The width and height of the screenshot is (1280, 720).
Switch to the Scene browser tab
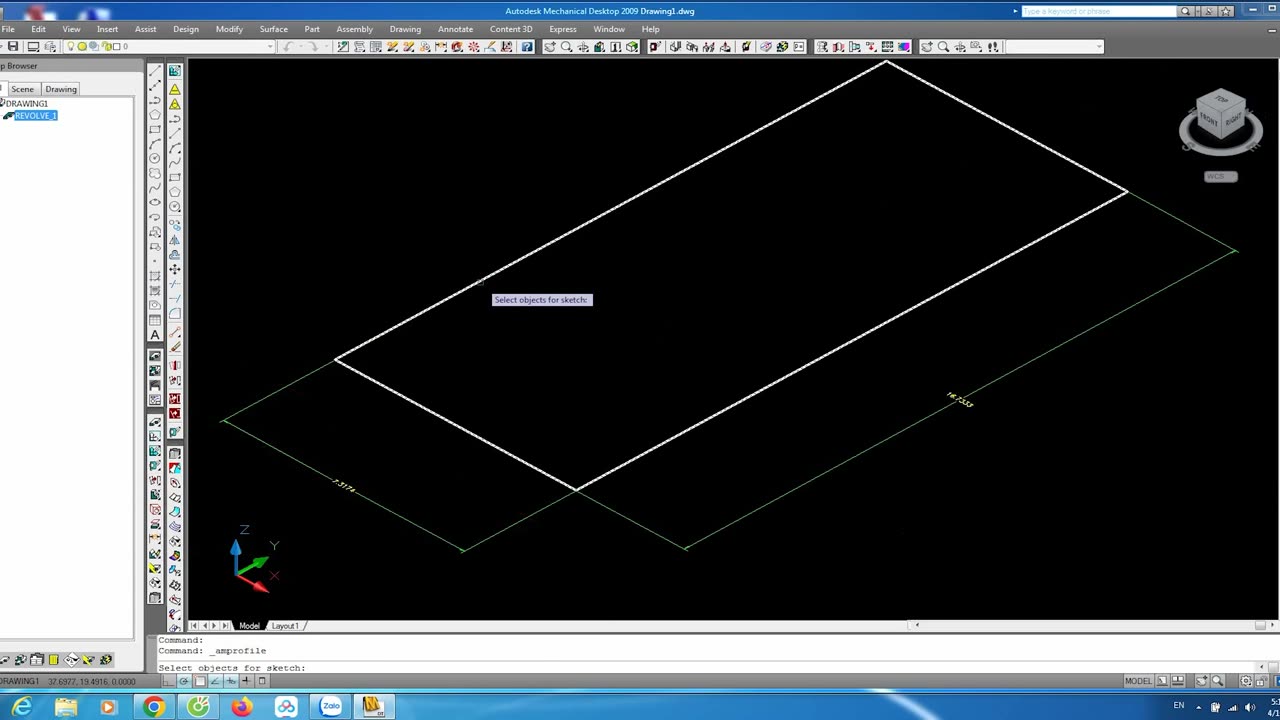click(22, 89)
